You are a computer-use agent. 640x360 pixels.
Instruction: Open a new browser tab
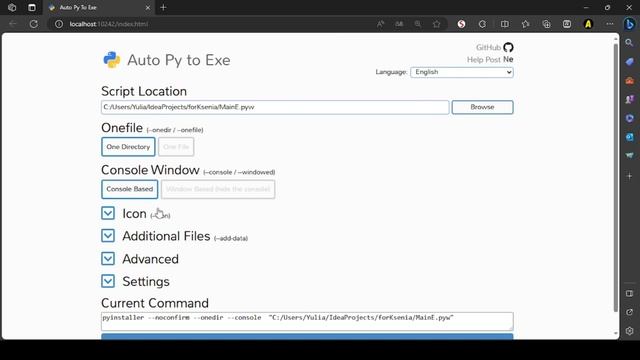pyautogui.click(x=163, y=8)
